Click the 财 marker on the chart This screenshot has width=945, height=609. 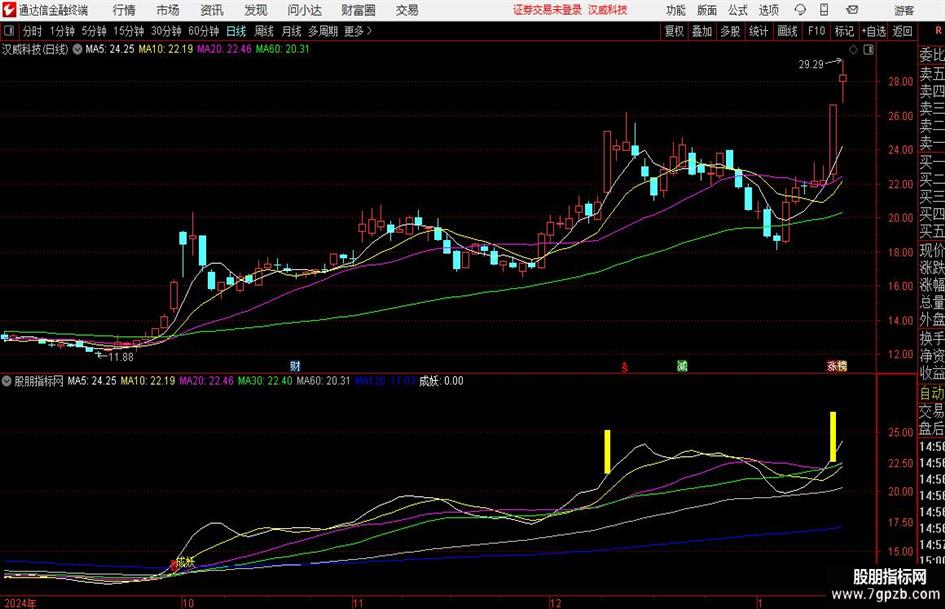coord(295,365)
